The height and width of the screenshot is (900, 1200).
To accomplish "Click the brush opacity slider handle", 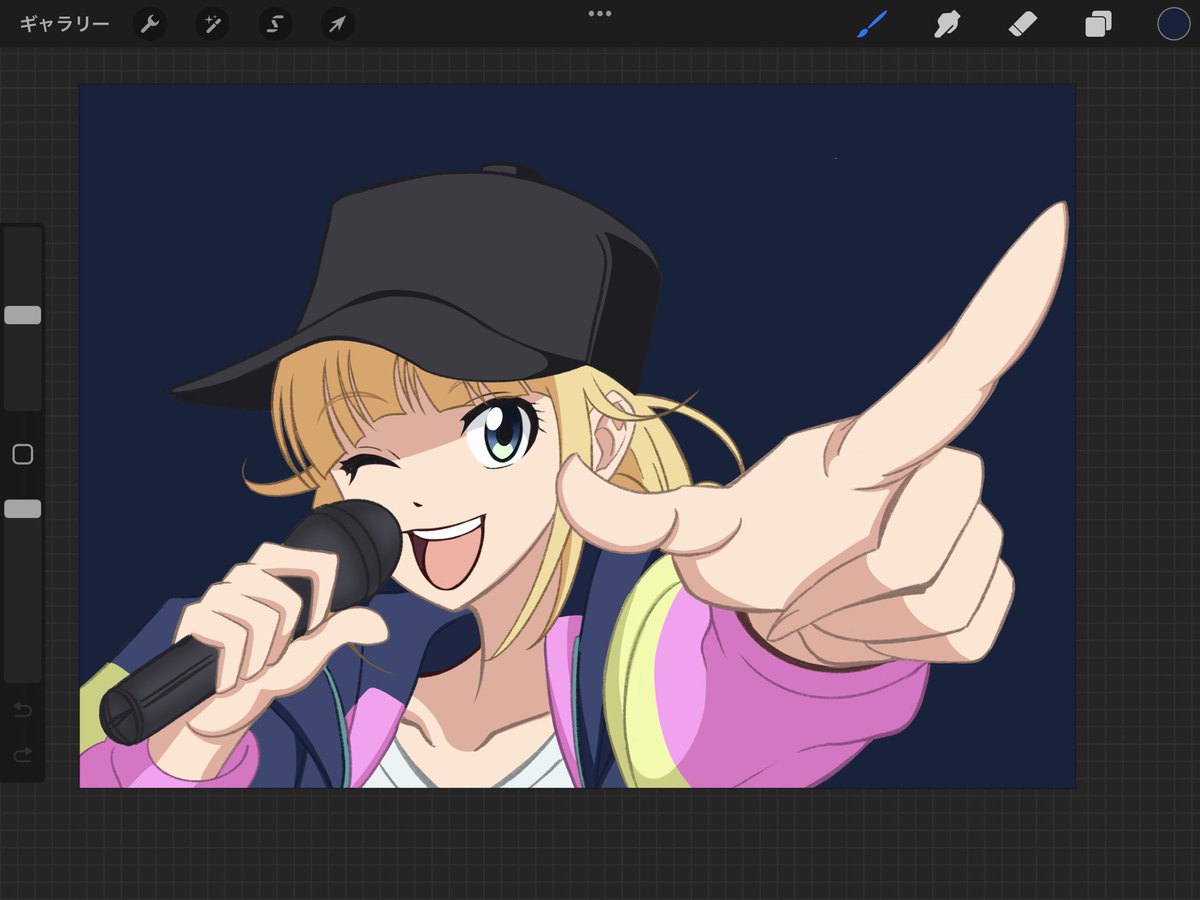I will 23,509.
